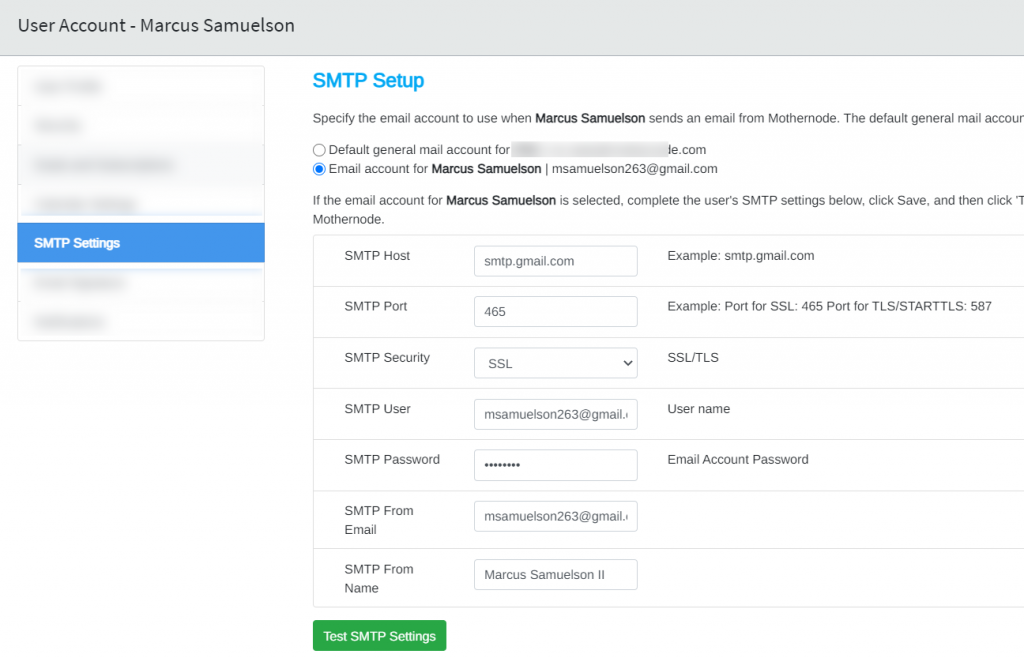This screenshot has width=1024, height=658.
Task: Click the SMTP Port field showing 465
Action: (555, 311)
